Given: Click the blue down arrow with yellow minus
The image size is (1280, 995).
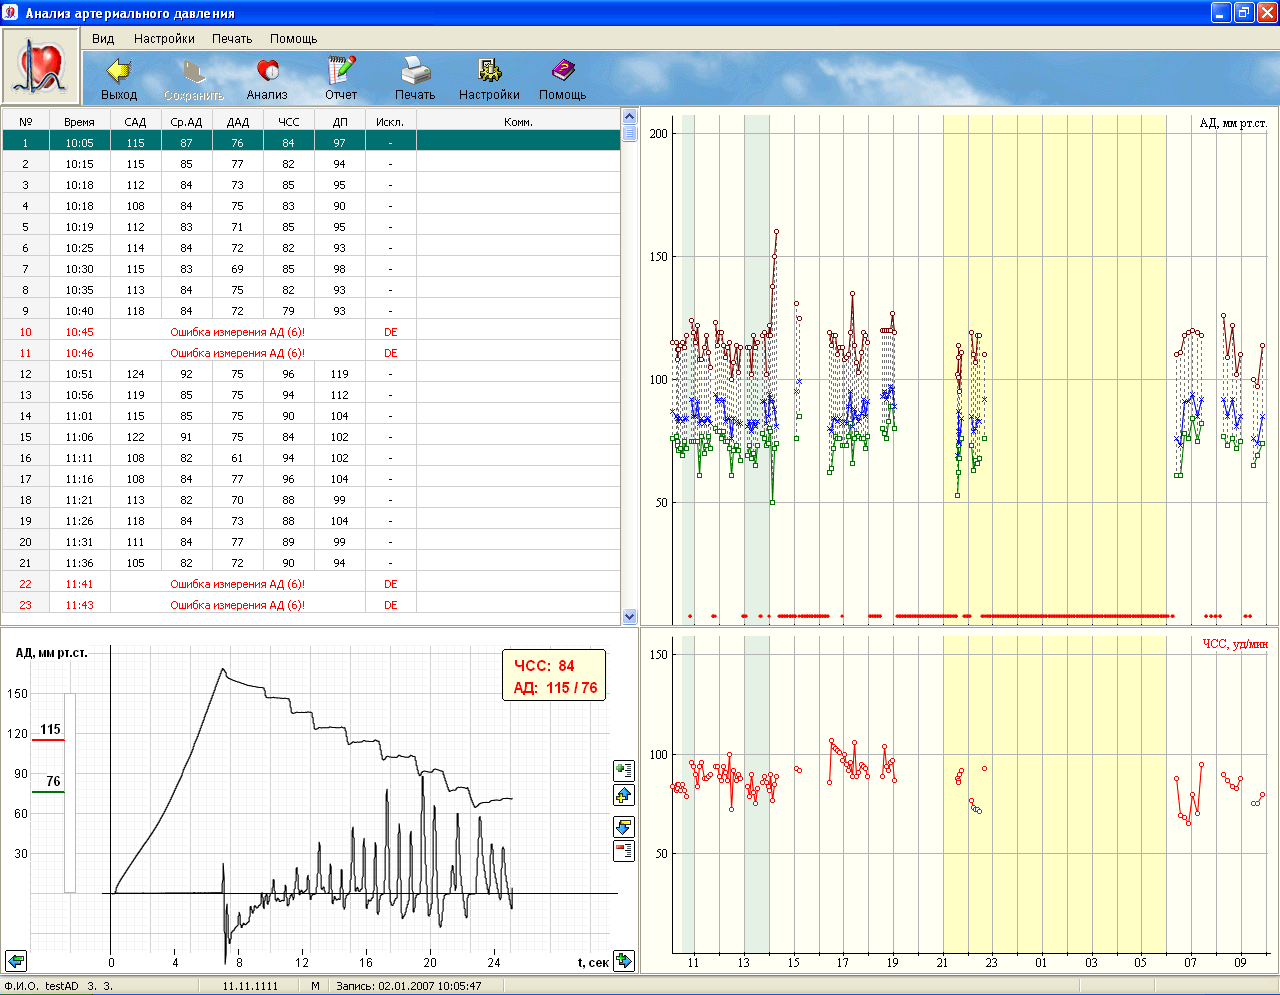Looking at the screenshot, I should click(624, 826).
